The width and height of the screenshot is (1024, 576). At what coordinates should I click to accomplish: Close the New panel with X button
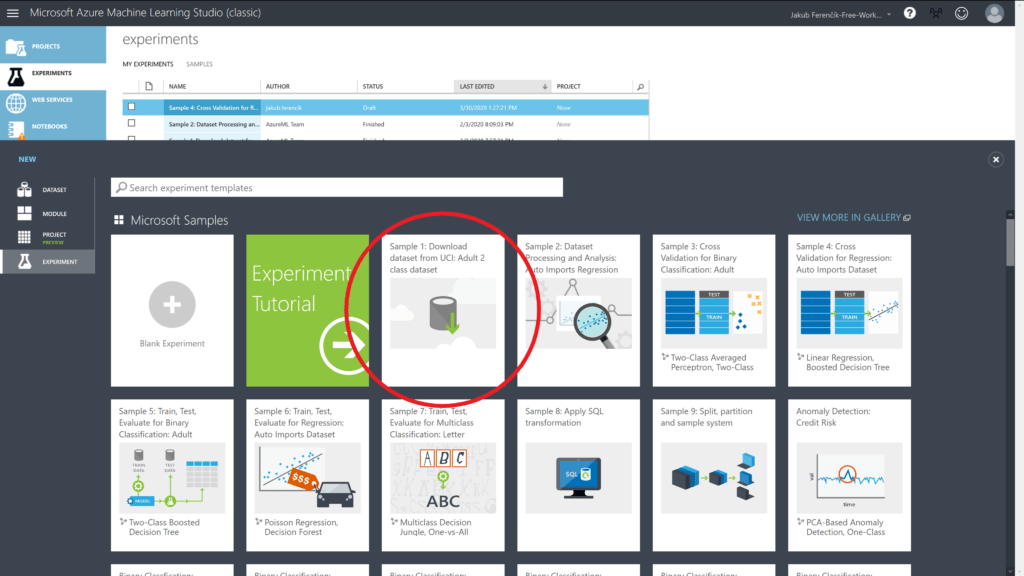click(x=996, y=159)
